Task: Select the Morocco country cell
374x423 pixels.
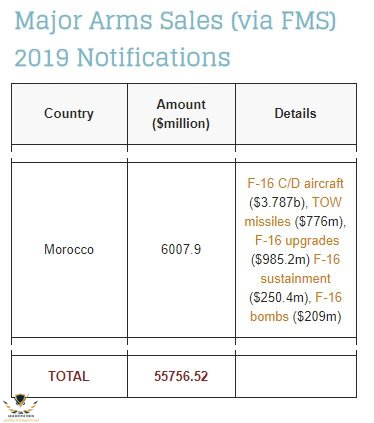Action: (69, 250)
